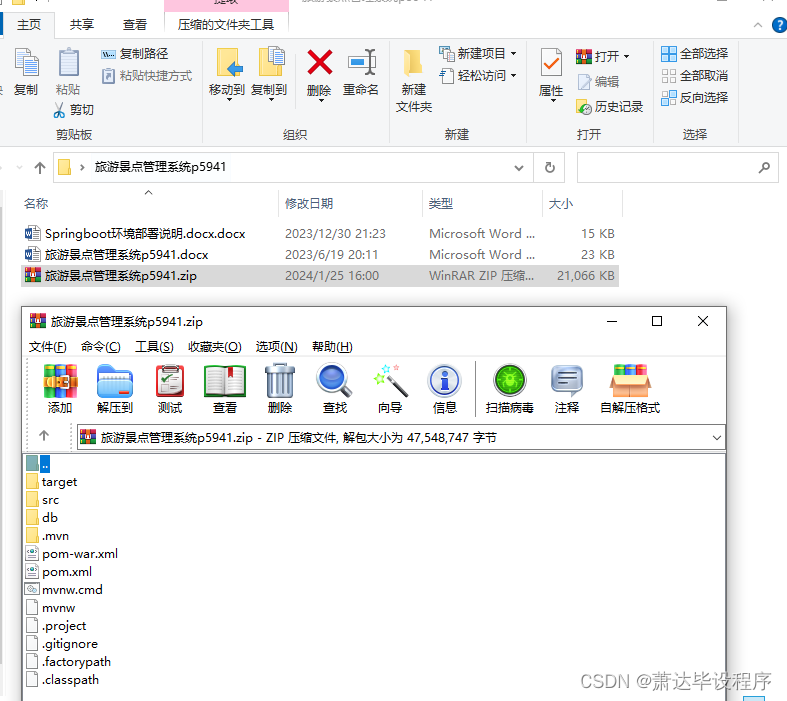
Task: Collapse the ribbon with the chevron
Action: click(x=758, y=25)
